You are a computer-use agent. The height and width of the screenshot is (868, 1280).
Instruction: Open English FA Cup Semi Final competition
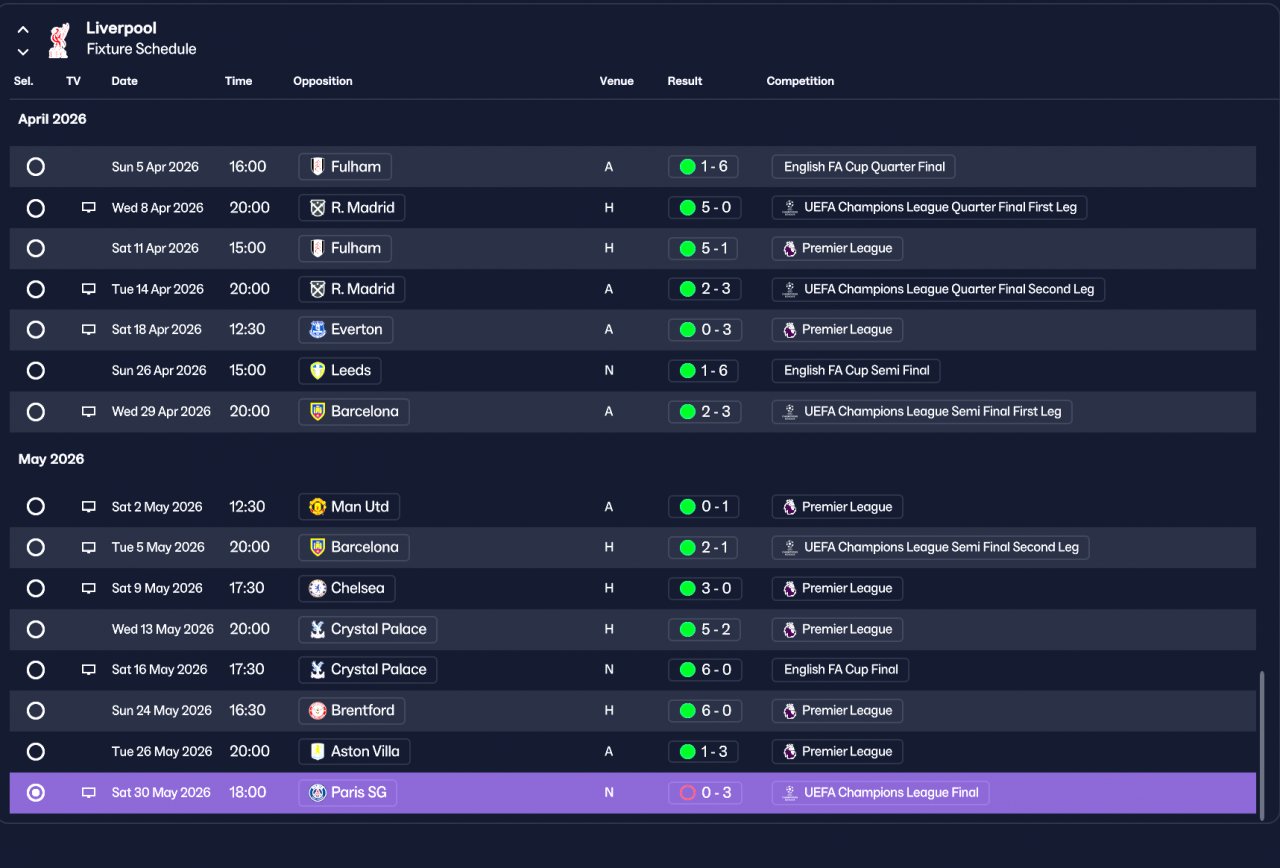(x=856, y=370)
